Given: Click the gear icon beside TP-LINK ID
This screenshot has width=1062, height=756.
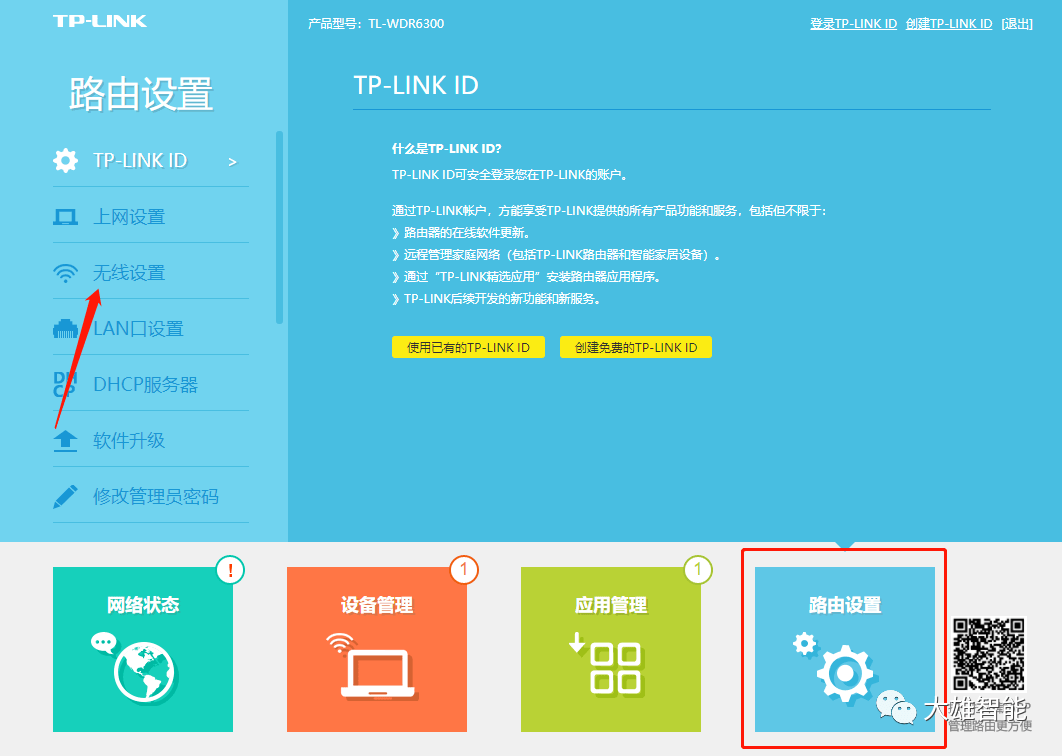Looking at the screenshot, I should 66,160.
